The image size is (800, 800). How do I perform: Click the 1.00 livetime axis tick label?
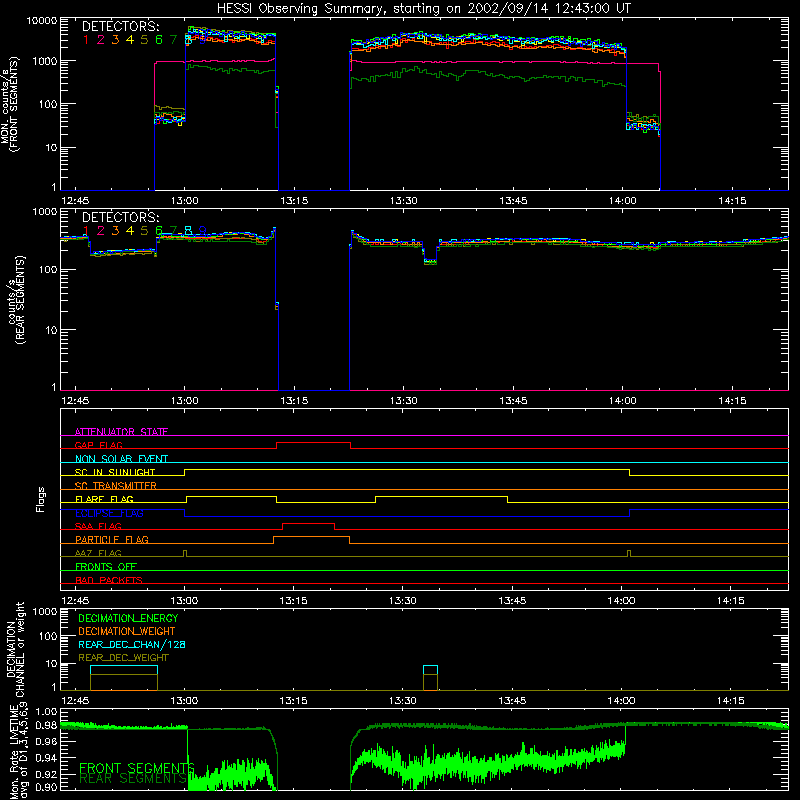(46, 711)
